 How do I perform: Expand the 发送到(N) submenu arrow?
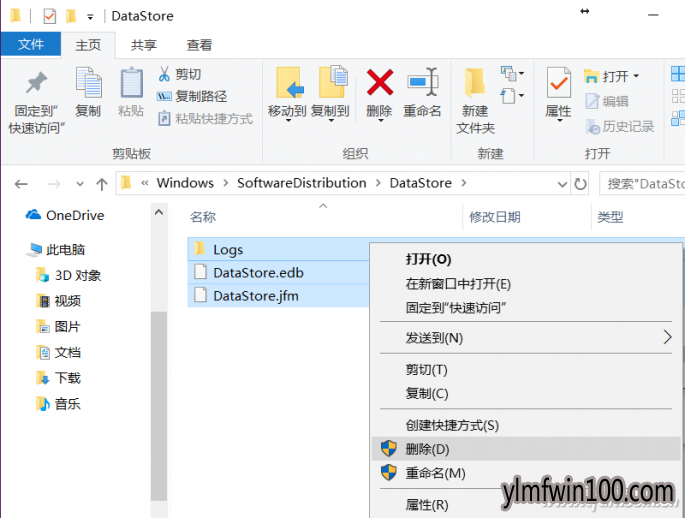(667, 337)
